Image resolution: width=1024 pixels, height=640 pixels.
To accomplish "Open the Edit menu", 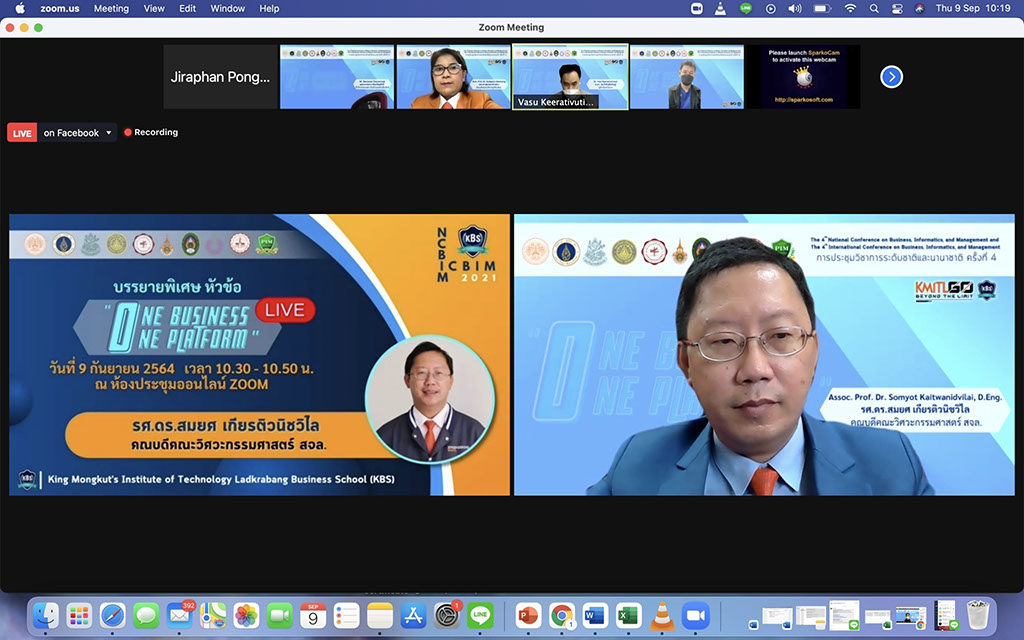I will tap(187, 8).
